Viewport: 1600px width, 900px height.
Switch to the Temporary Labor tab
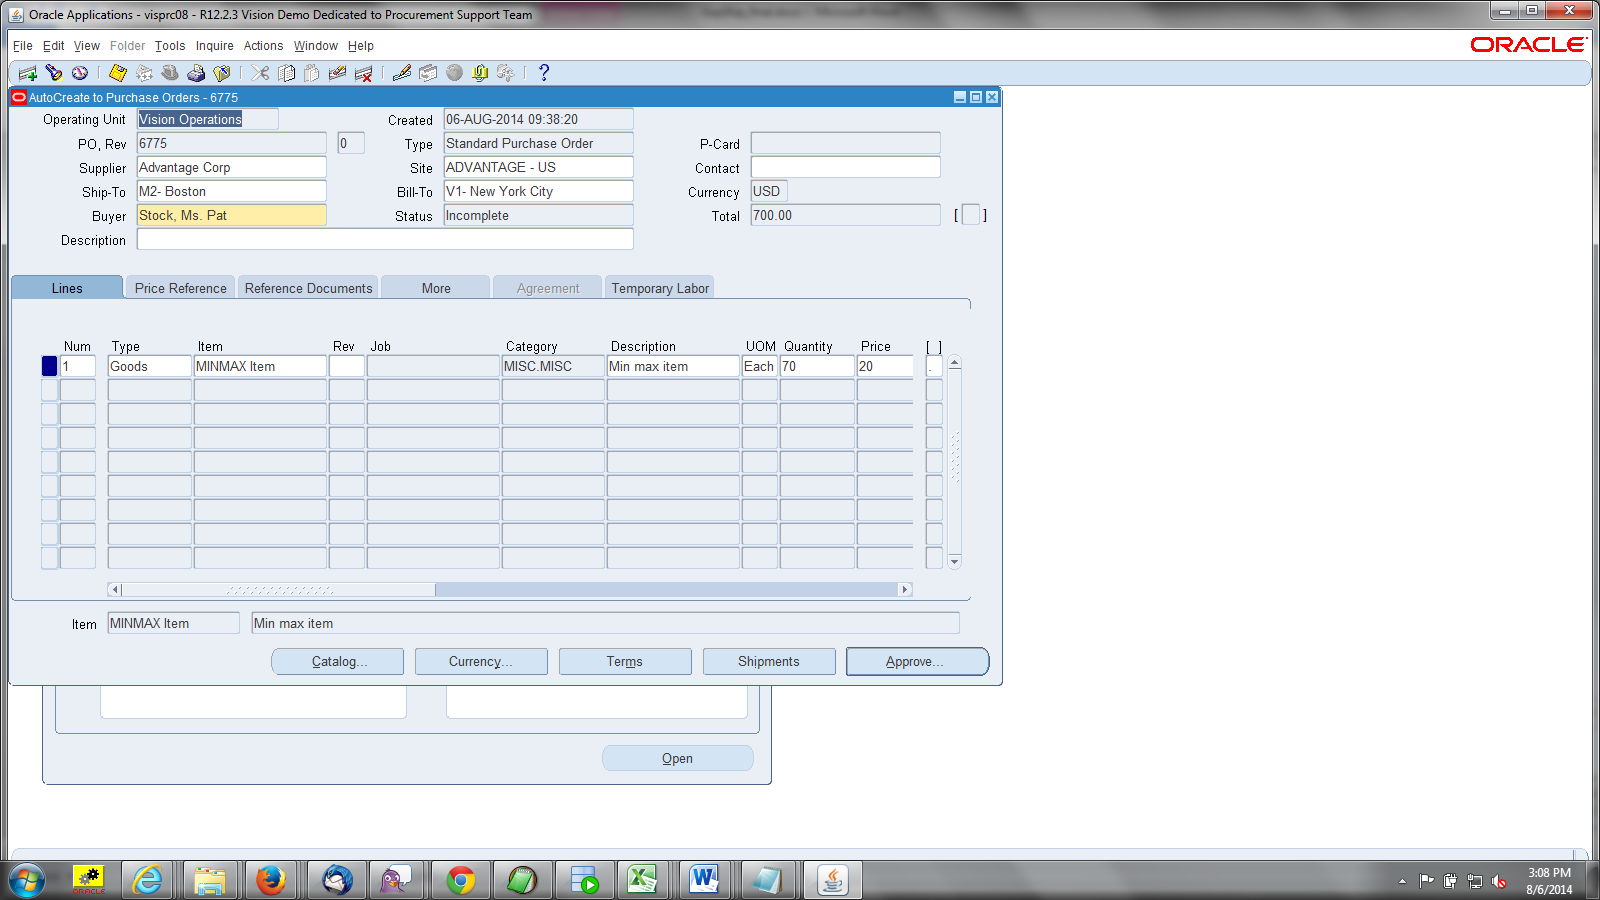660,288
